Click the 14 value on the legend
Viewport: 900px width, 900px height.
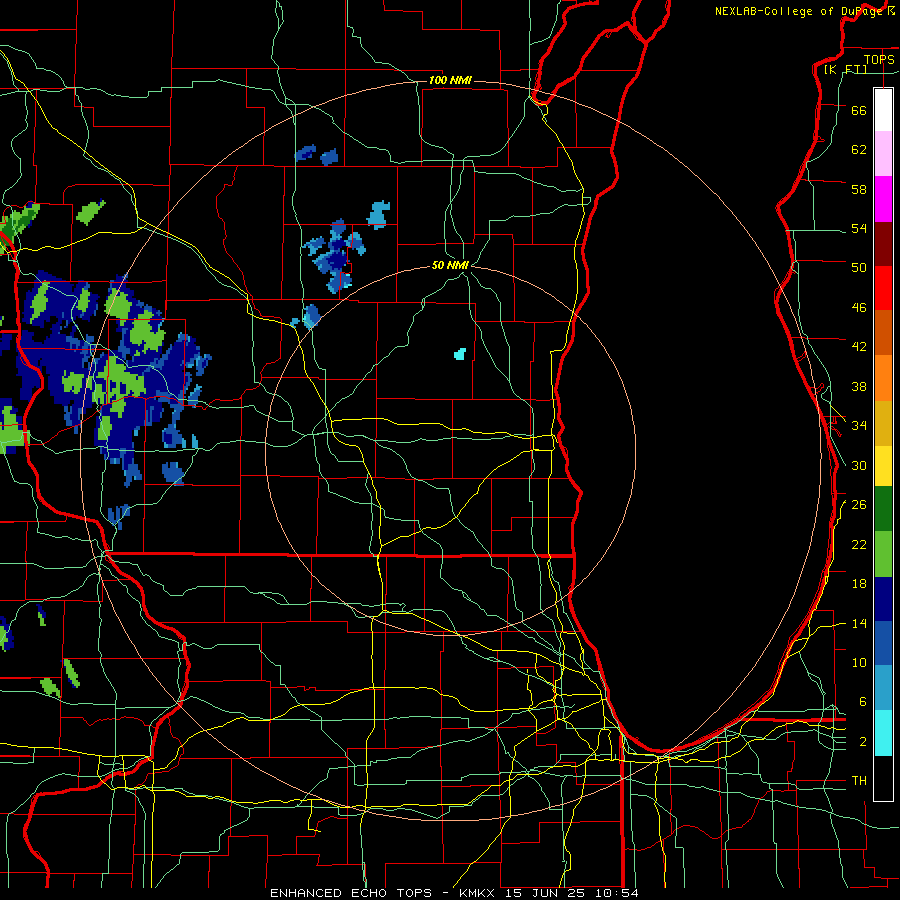pyautogui.click(x=859, y=623)
